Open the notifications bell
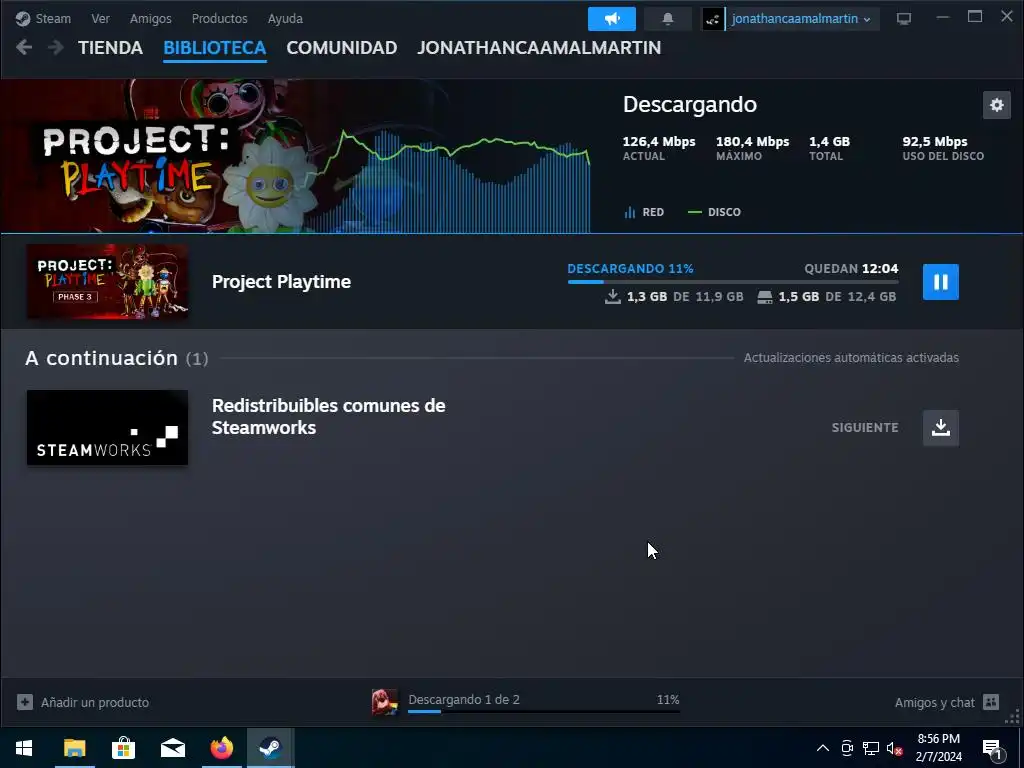Image resolution: width=1024 pixels, height=768 pixels. [667, 19]
